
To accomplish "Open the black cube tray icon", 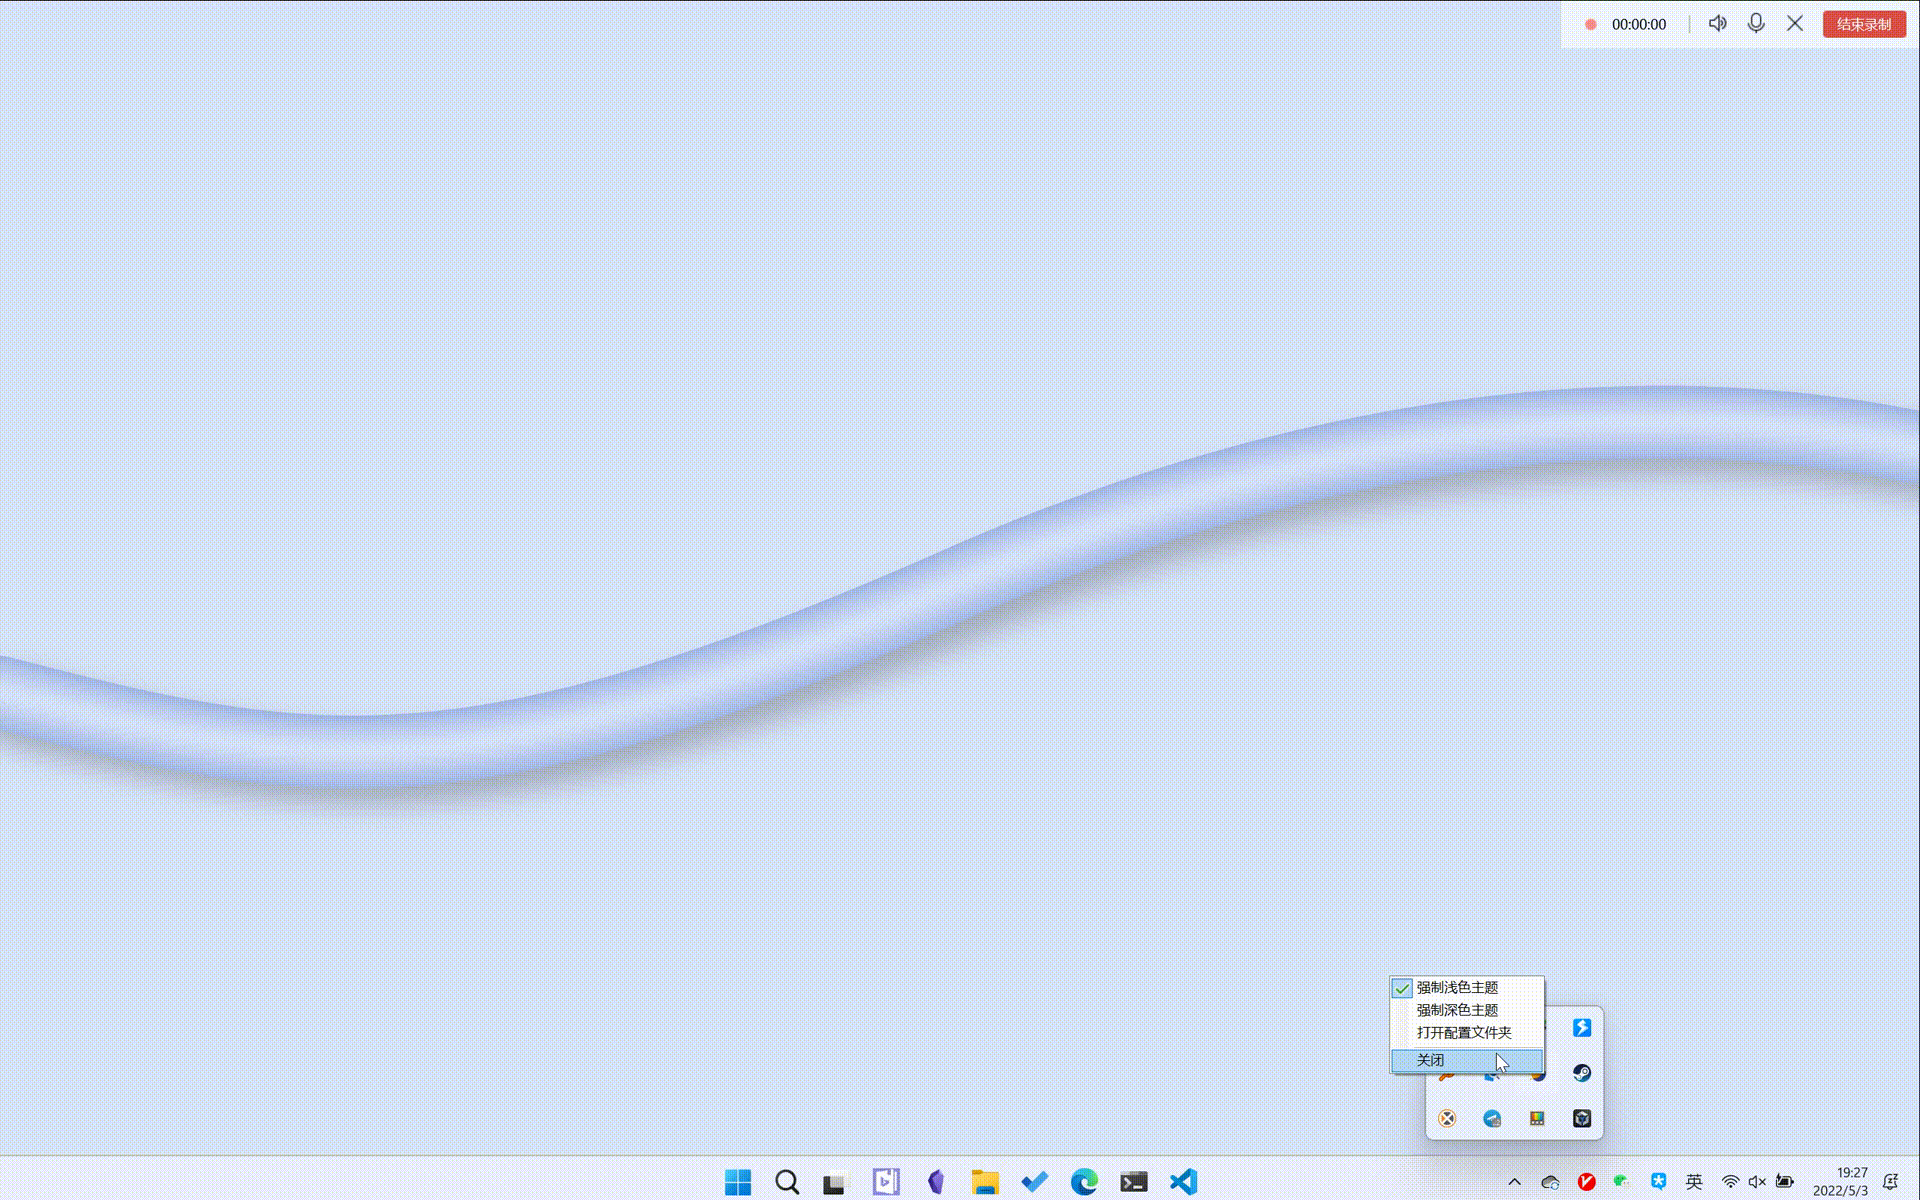I will point(1581,1118).
